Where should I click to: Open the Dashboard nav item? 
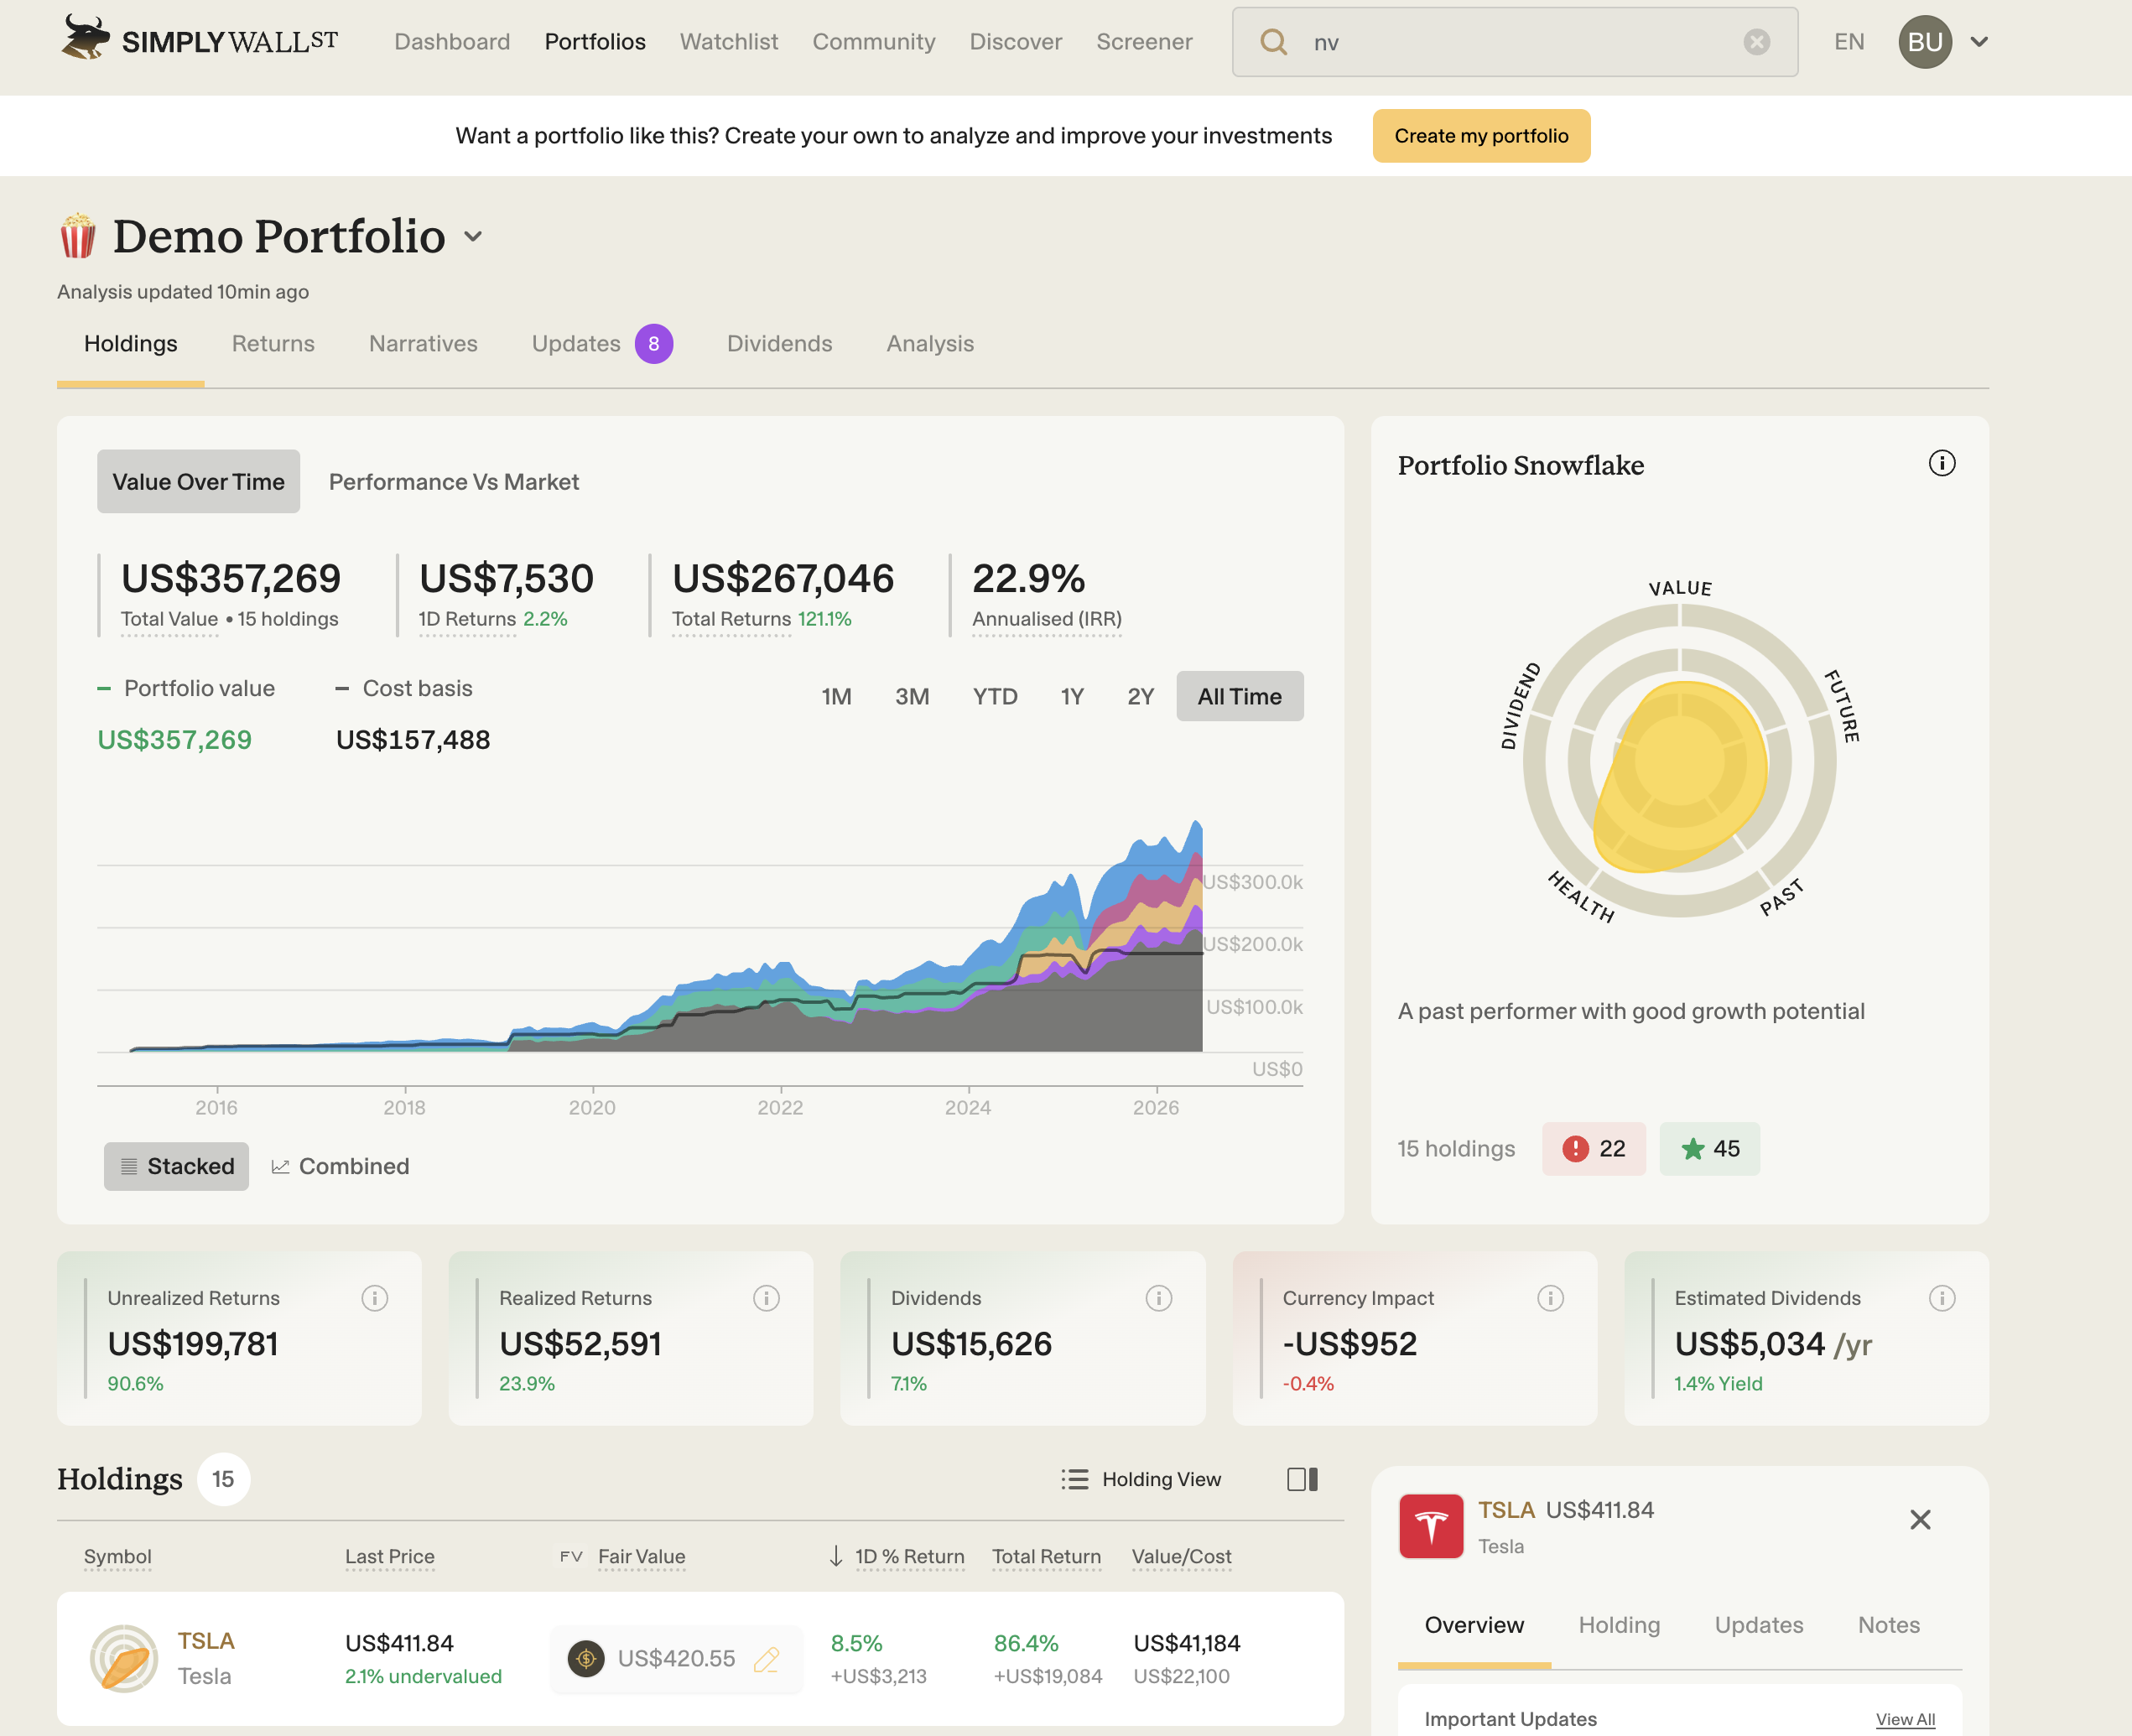[x=452, y=42]
